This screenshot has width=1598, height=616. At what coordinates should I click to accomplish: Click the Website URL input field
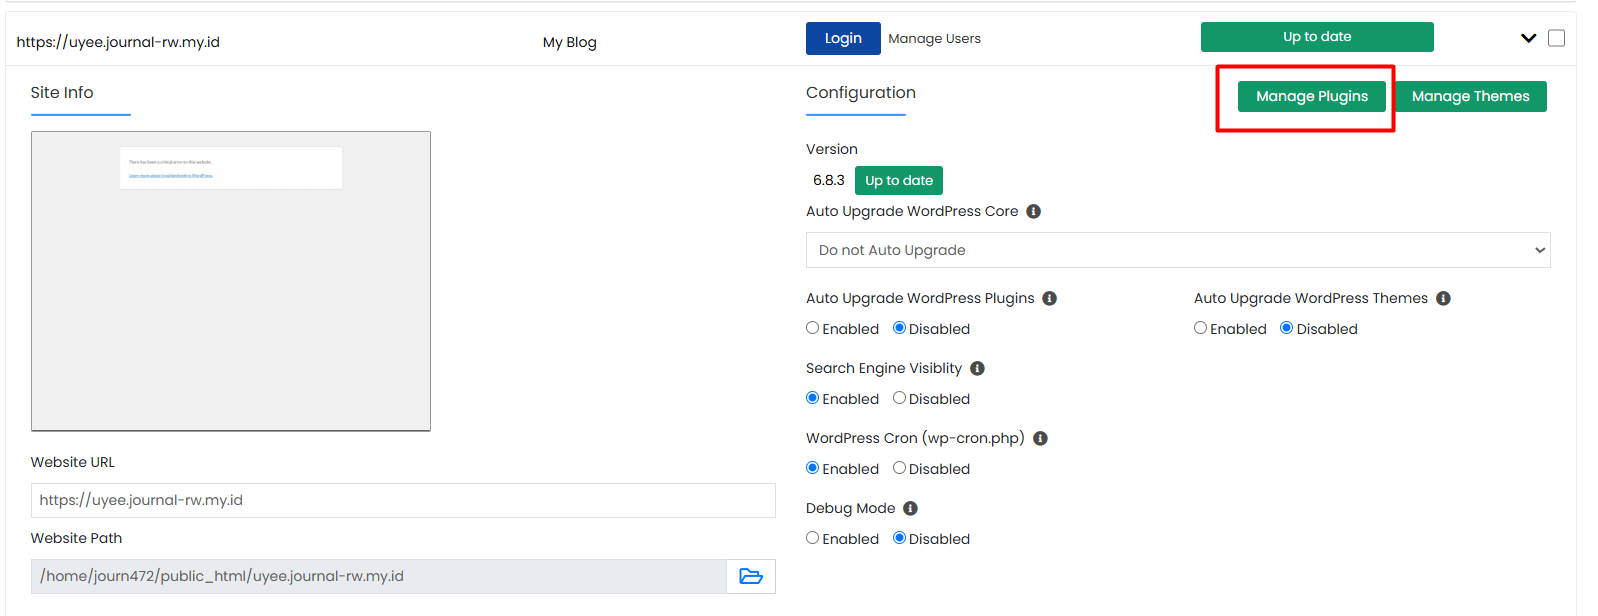402,500
